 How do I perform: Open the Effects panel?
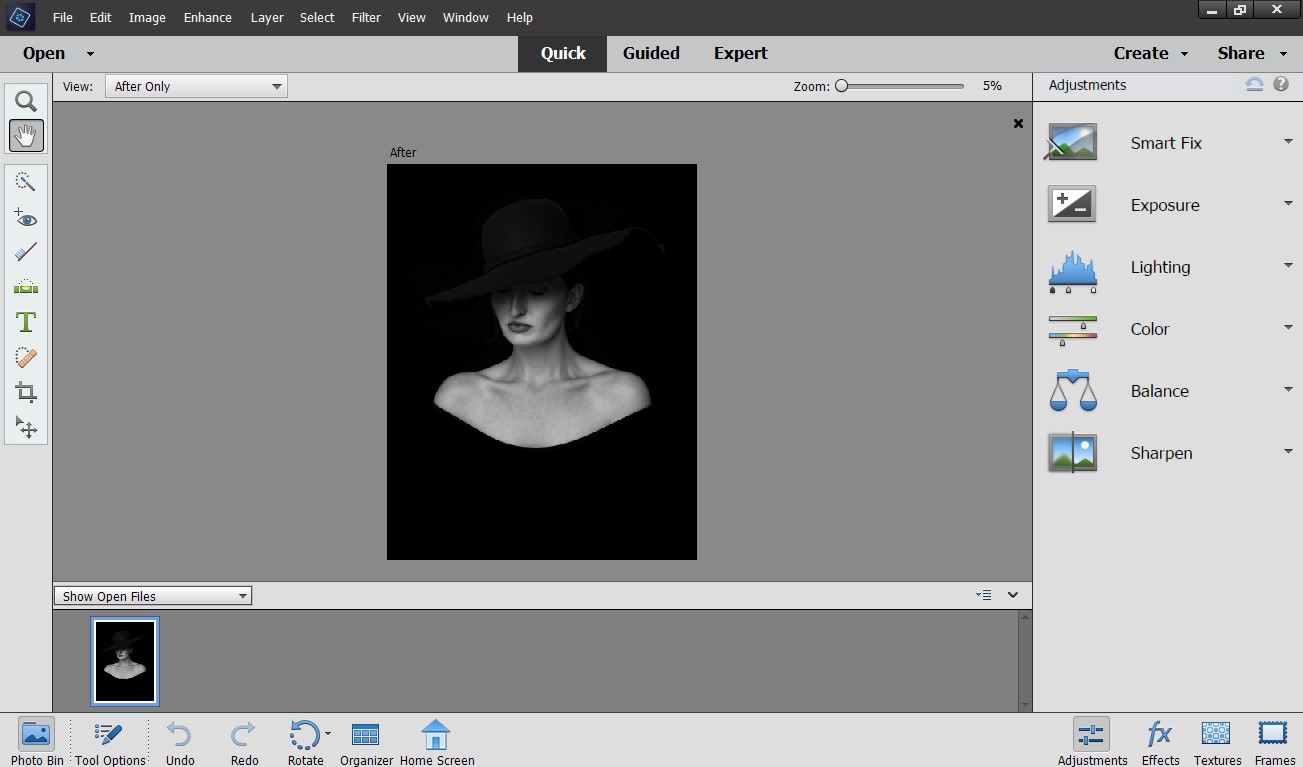pos(1159,741)
